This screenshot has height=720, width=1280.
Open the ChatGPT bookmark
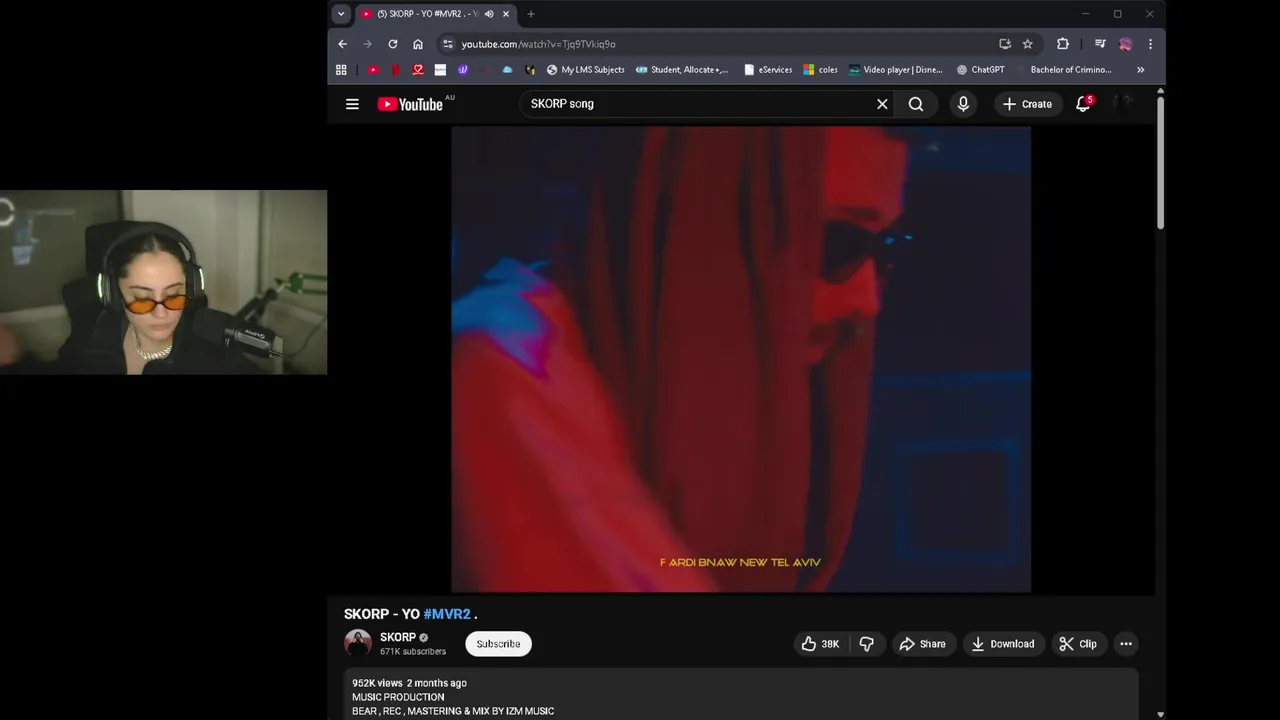coord(981,70)
